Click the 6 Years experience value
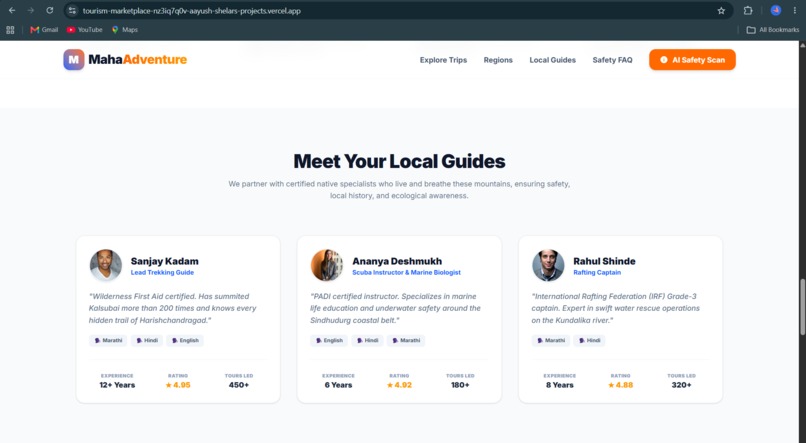This screenshot has width=806, height=443. [338, 385]
